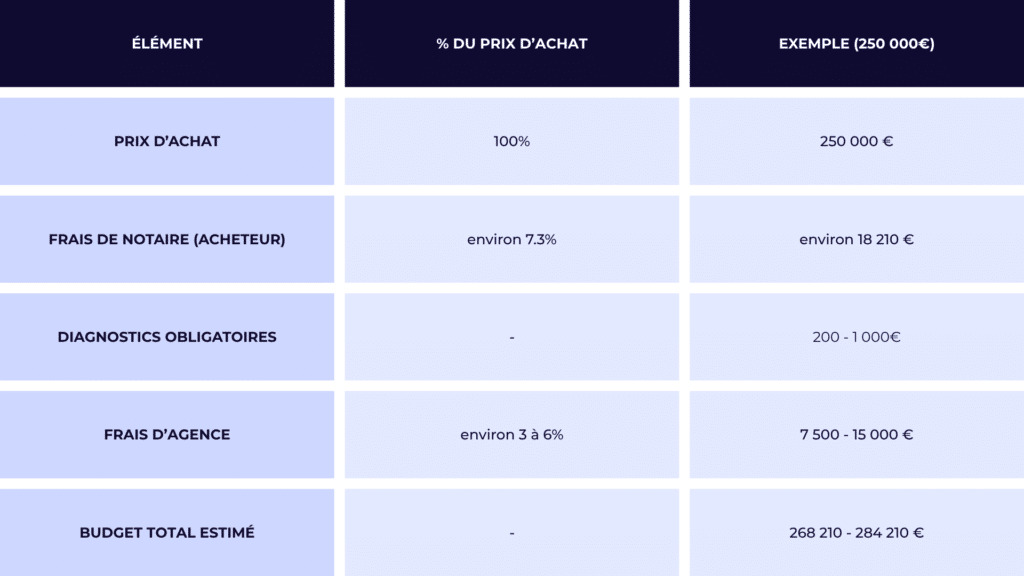Viewport: 1024px width, 576px height.
Task: Click the EXEMPLE (250 000€) header
Action: click(857, 44)
